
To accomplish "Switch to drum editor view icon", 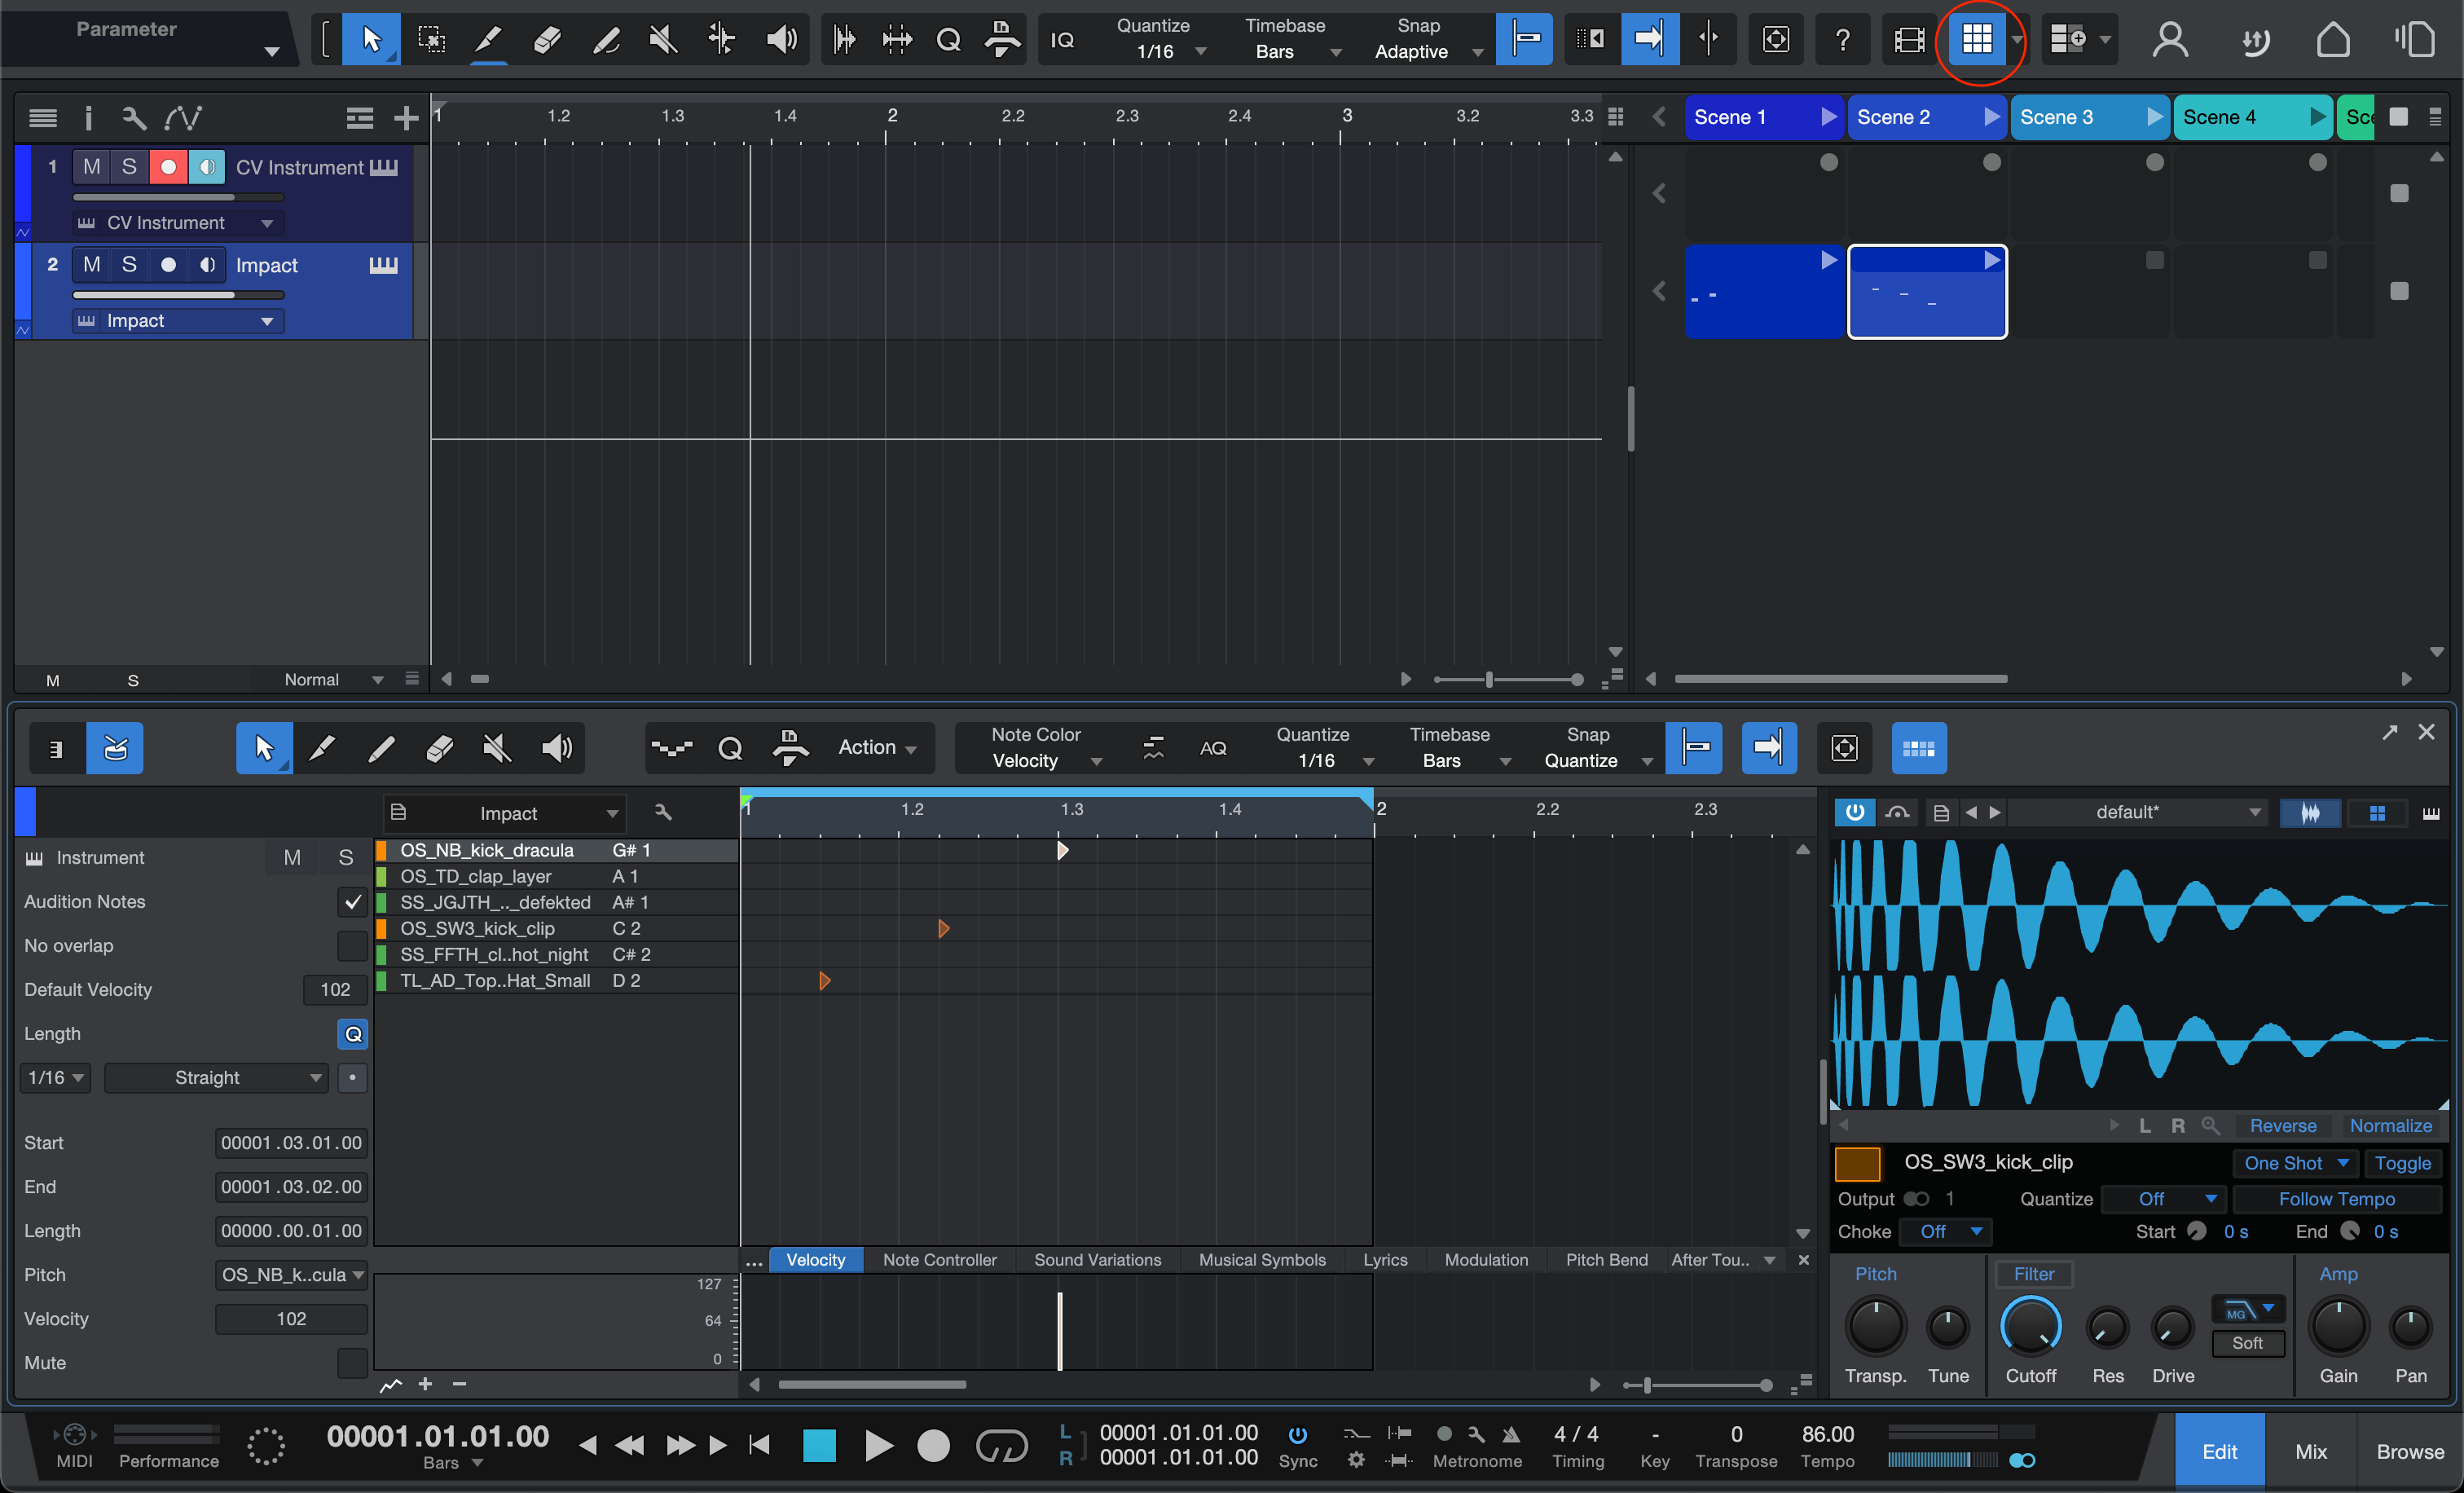I will tap(115, 748).
